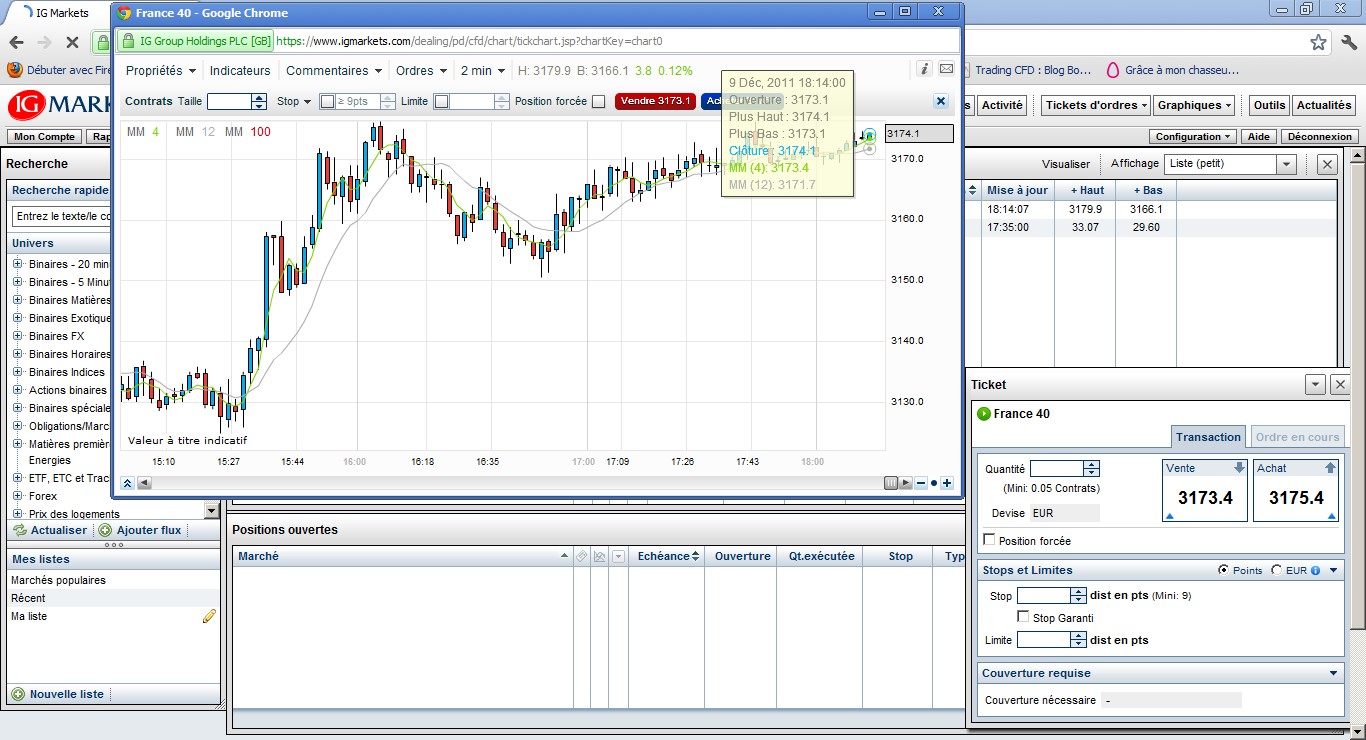This screenshot has height=740, width=1366.
Task: Click the drag grip on chart scrollbar
Action: point(892,483)
